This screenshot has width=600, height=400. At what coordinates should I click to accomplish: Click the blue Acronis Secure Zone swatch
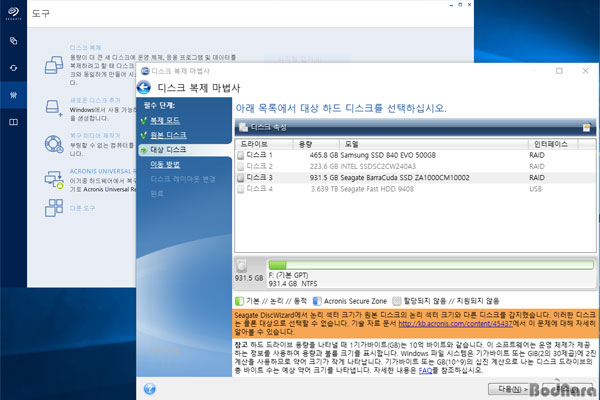point(317,301)
